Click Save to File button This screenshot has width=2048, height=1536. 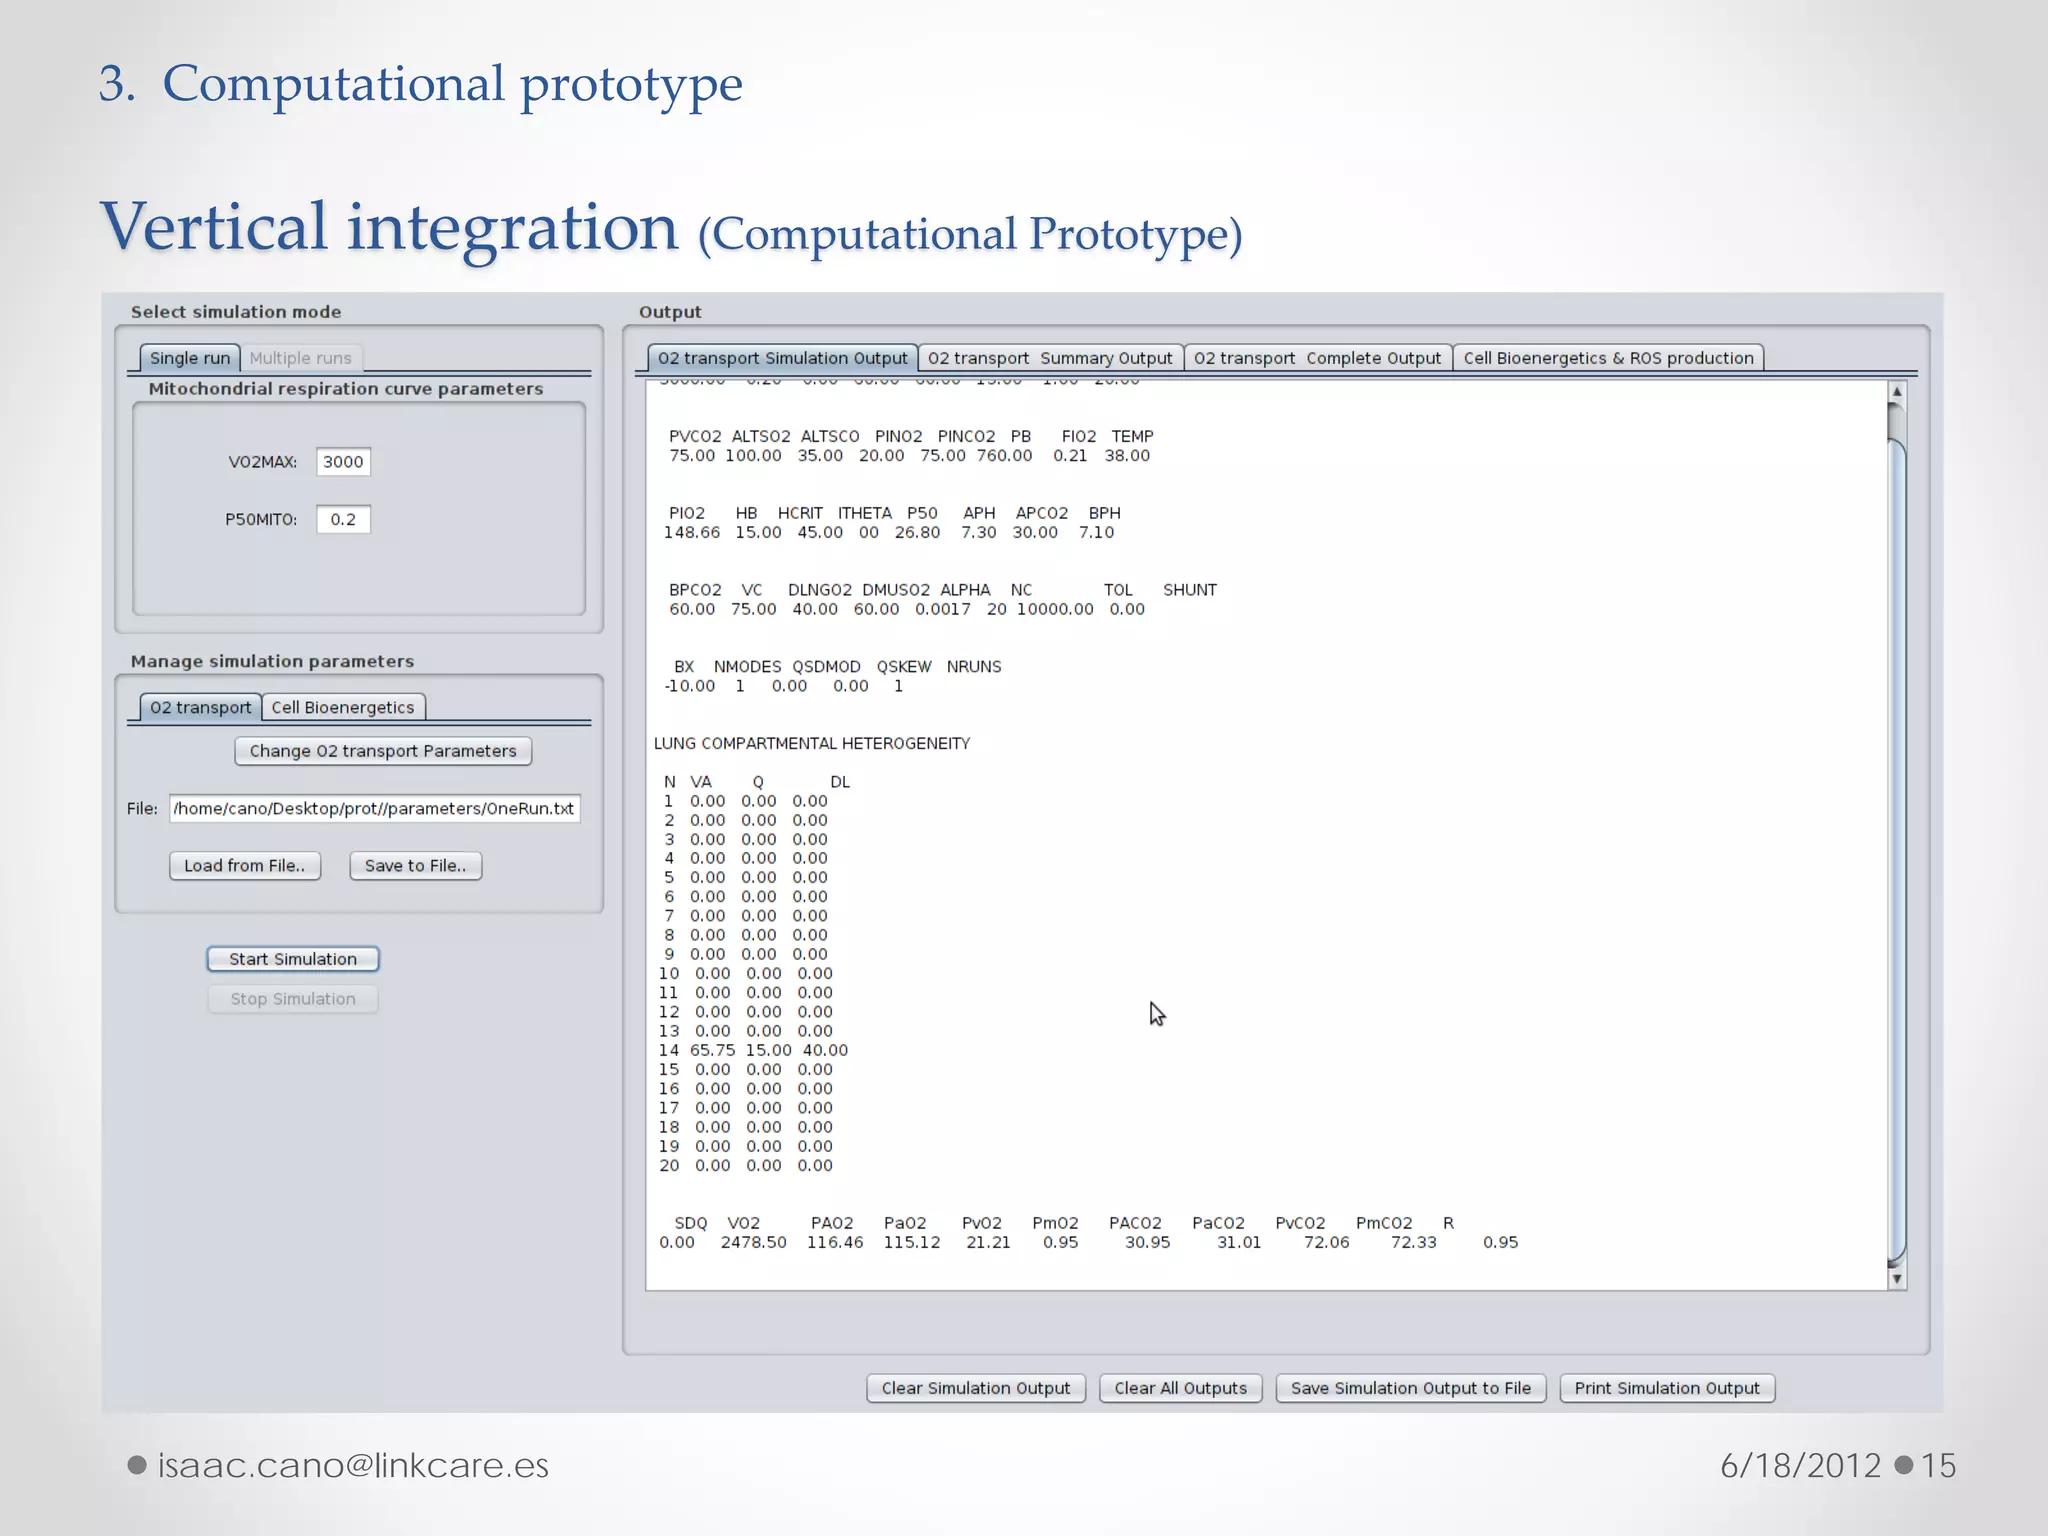416,866
